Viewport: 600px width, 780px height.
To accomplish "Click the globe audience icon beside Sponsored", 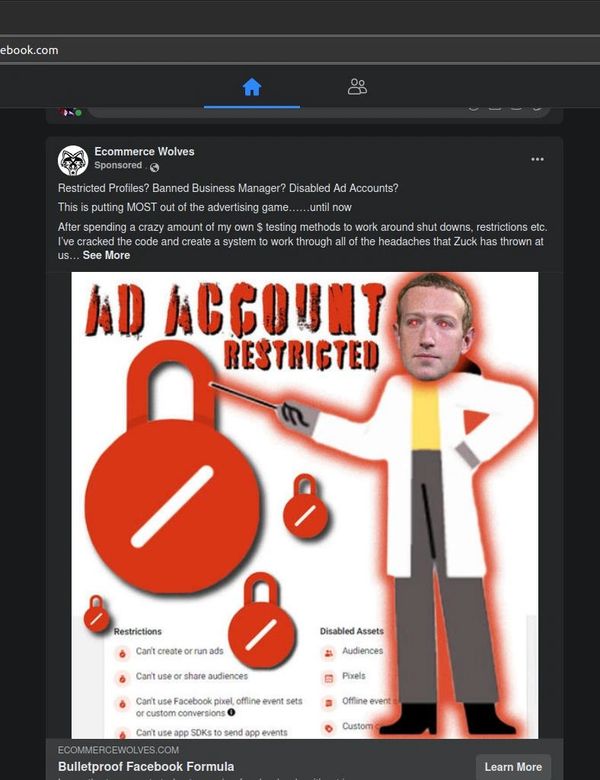I will coord(155,167).
